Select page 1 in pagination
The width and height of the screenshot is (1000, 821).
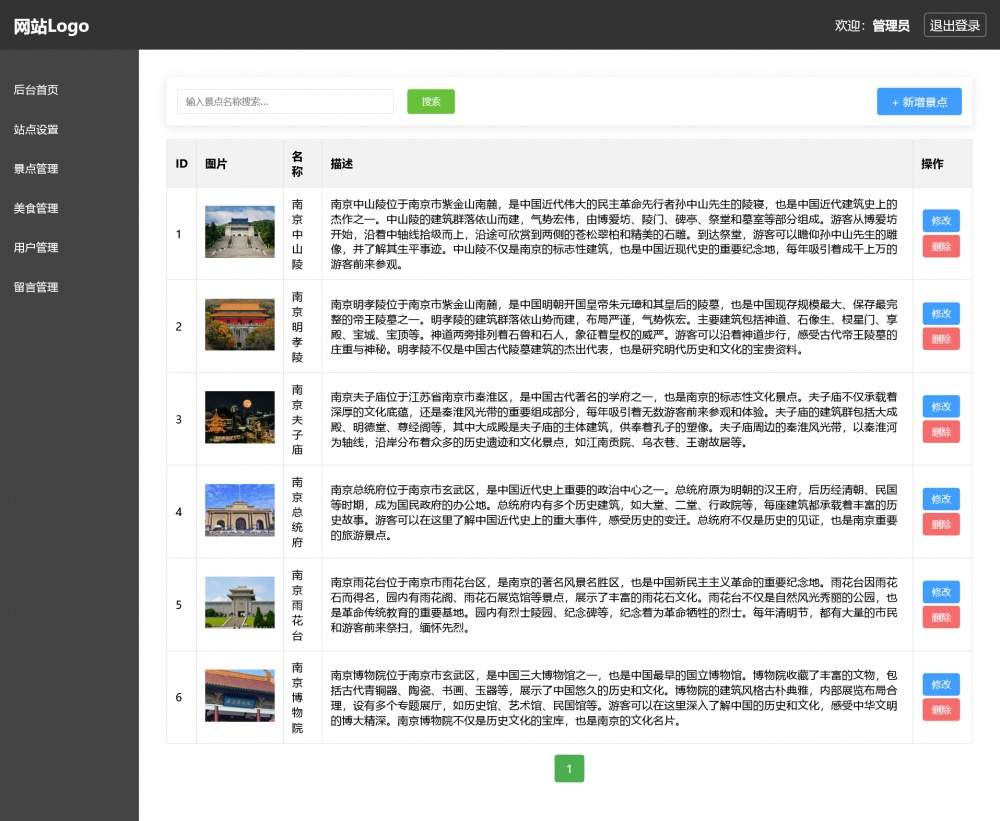tap(569, 769)
